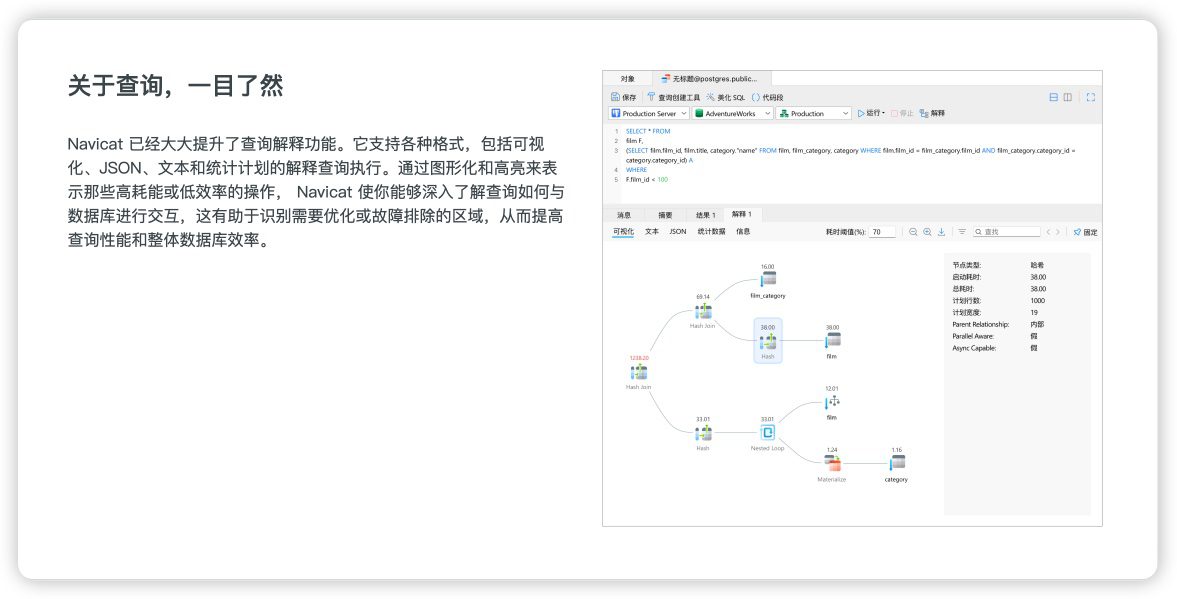This screenshot has height=599, width=1177.
Task: Click the 运行 run button
Action: tap(870, 114)
